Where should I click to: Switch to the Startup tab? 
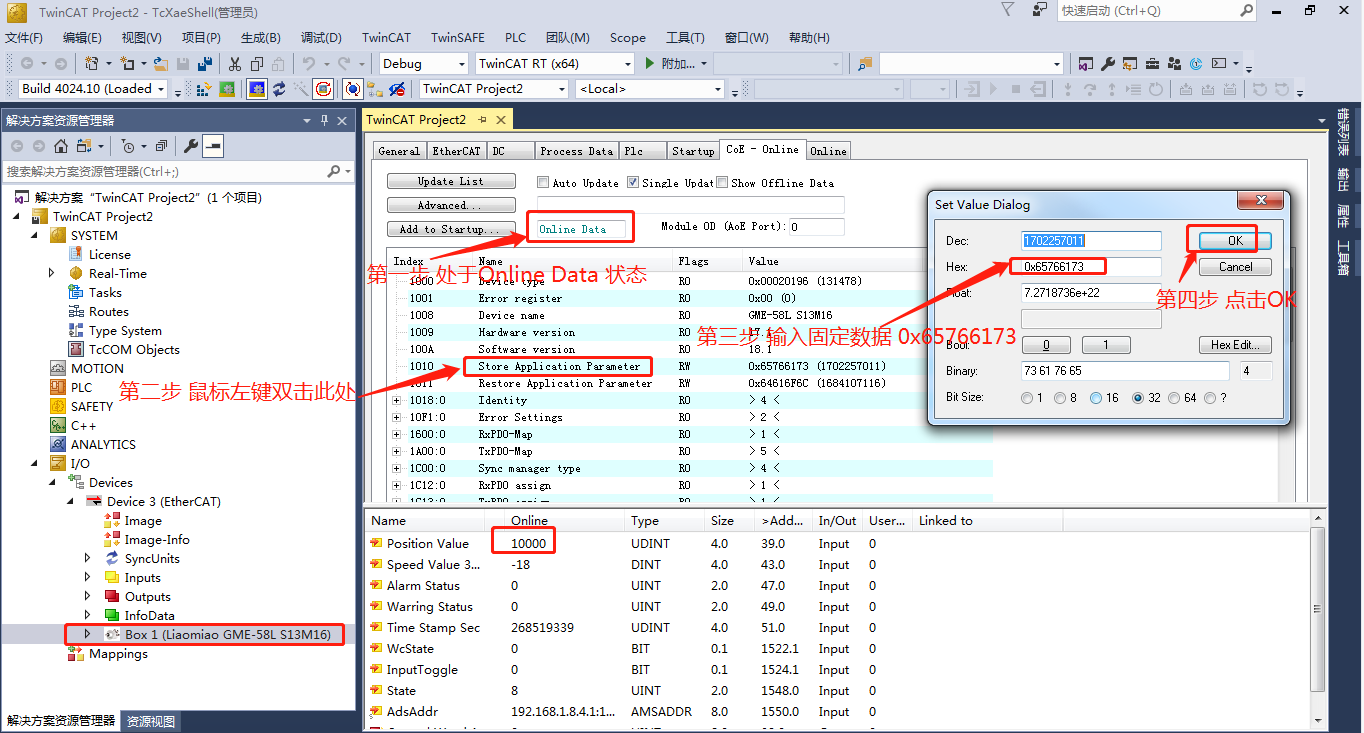click(x=693, y=151)
